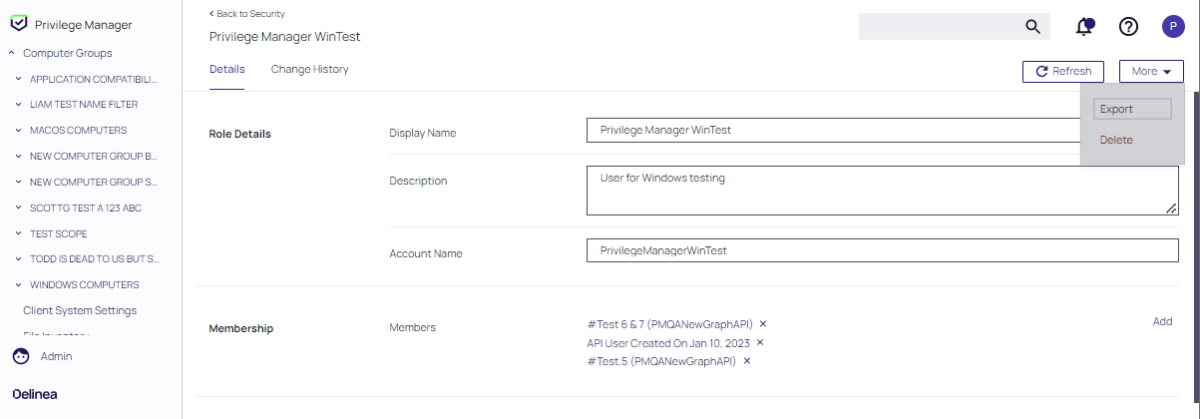The height and width of the screenshot is (419, 1200).
Task: Remove API User Created On Jan 10, 2023
Action: point(759,342)
